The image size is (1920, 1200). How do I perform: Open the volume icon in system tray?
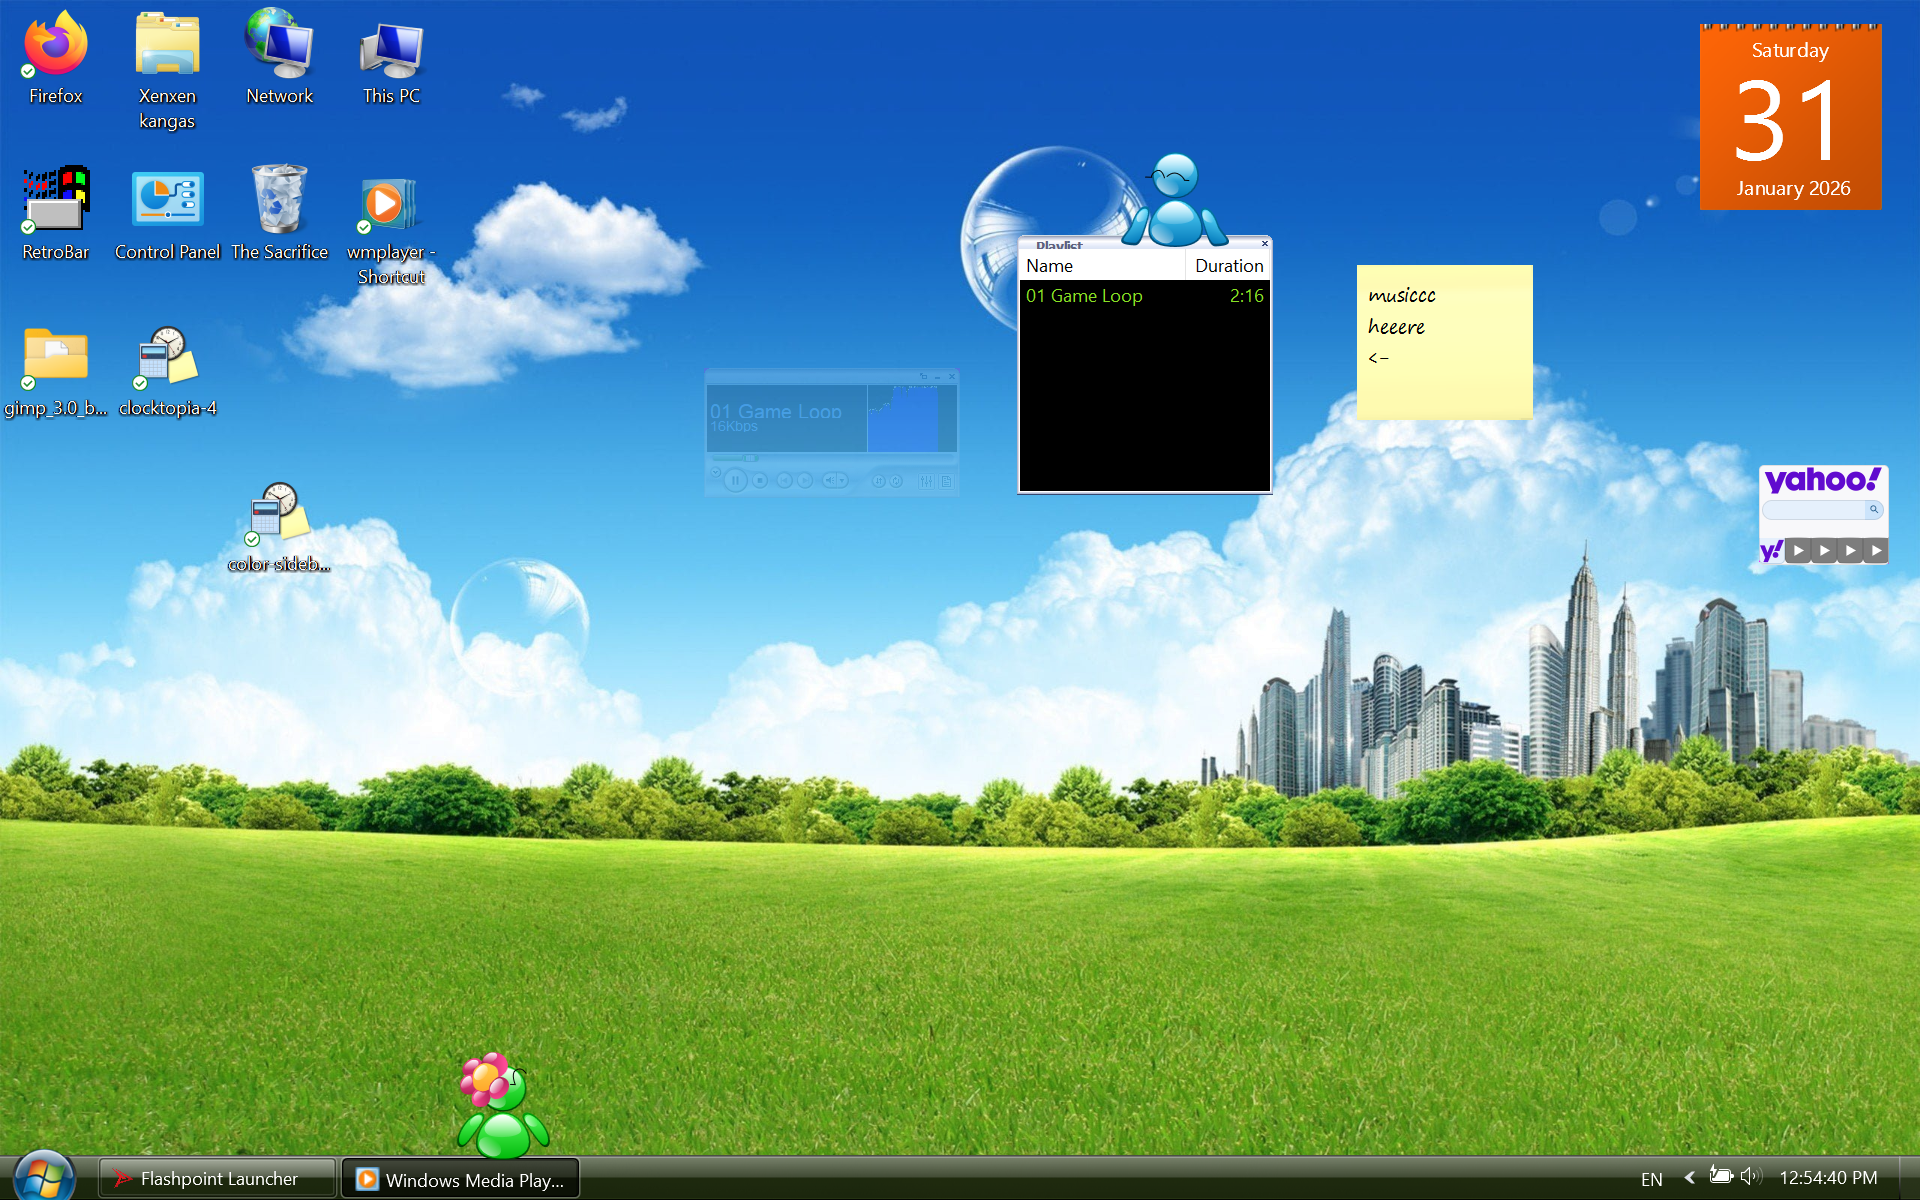[1750, 1177]
